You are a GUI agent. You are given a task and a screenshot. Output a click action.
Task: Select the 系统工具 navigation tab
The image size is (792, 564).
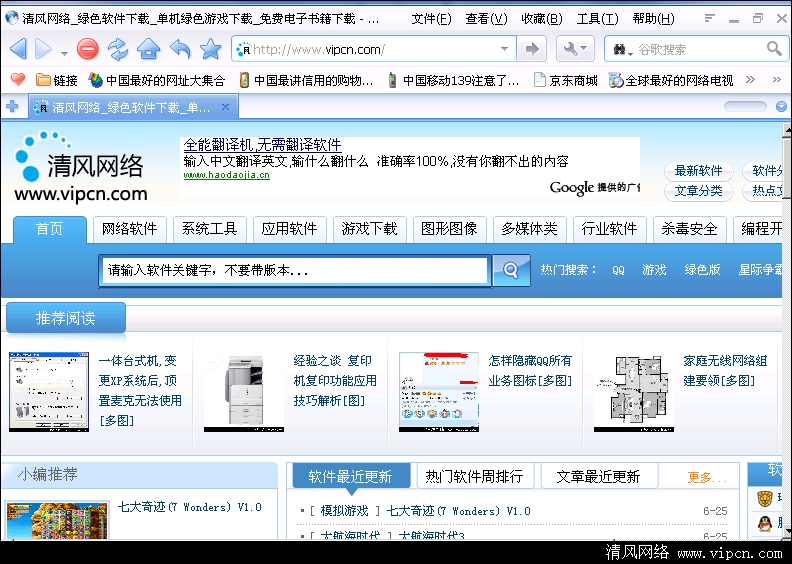[x=210, y=229]
